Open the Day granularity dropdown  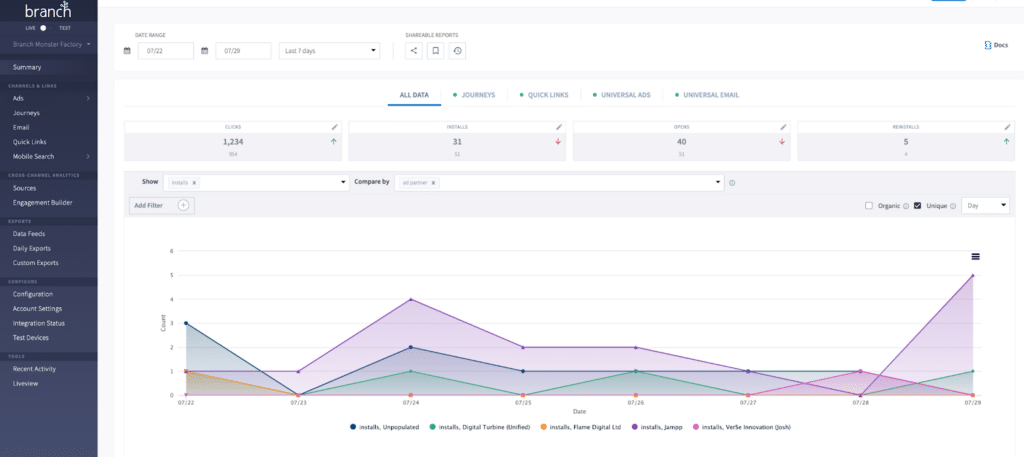[x=985, y=205]
